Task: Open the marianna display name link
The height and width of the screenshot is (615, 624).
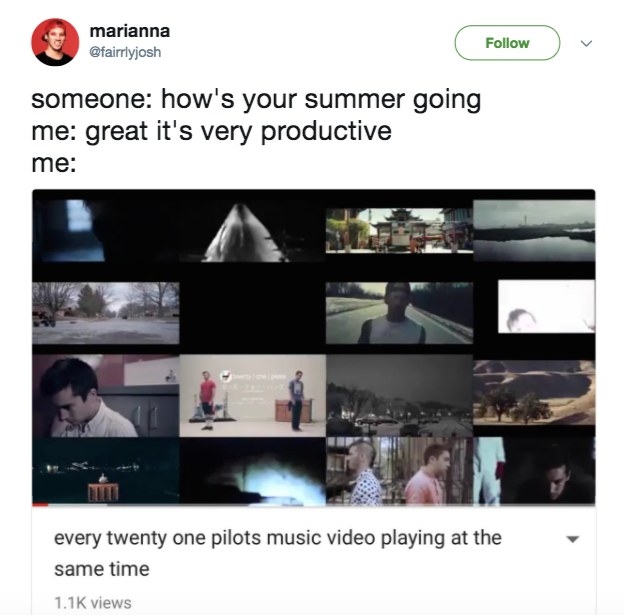Action: [130, 31]
